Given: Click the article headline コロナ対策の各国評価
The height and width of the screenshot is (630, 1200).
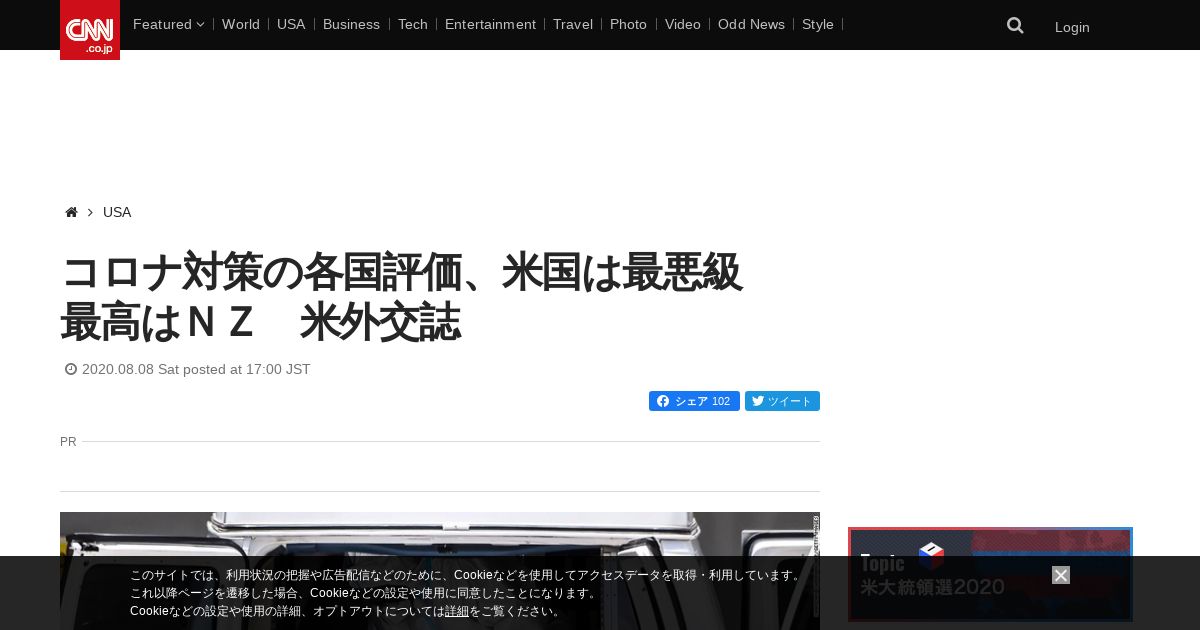Looking at the screenshot, I should pyautogui.click(x=401, y=297).
